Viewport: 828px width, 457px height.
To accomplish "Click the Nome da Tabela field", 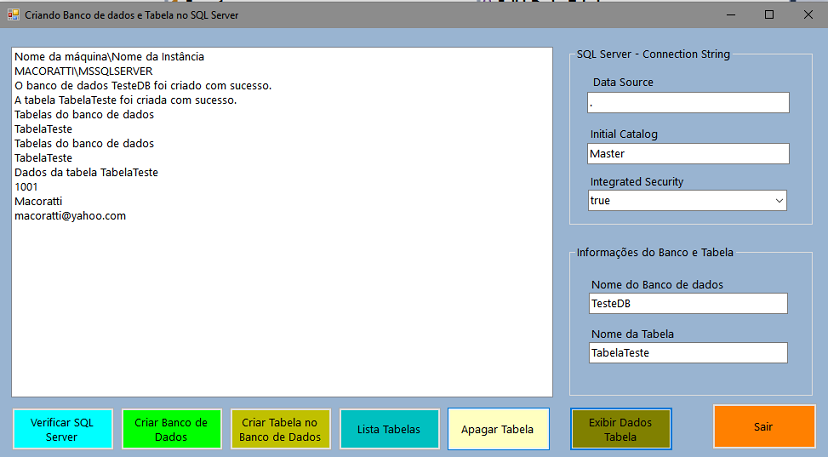I will (x=688, y=353).
